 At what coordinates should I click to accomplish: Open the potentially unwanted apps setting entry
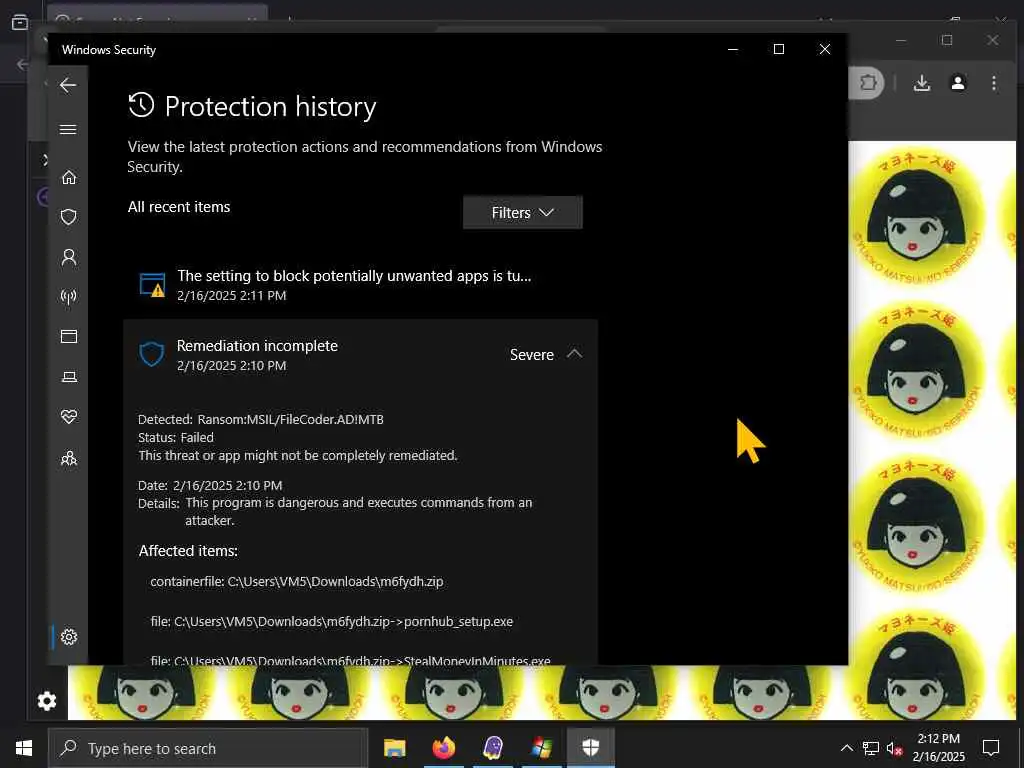coord(361,285)
